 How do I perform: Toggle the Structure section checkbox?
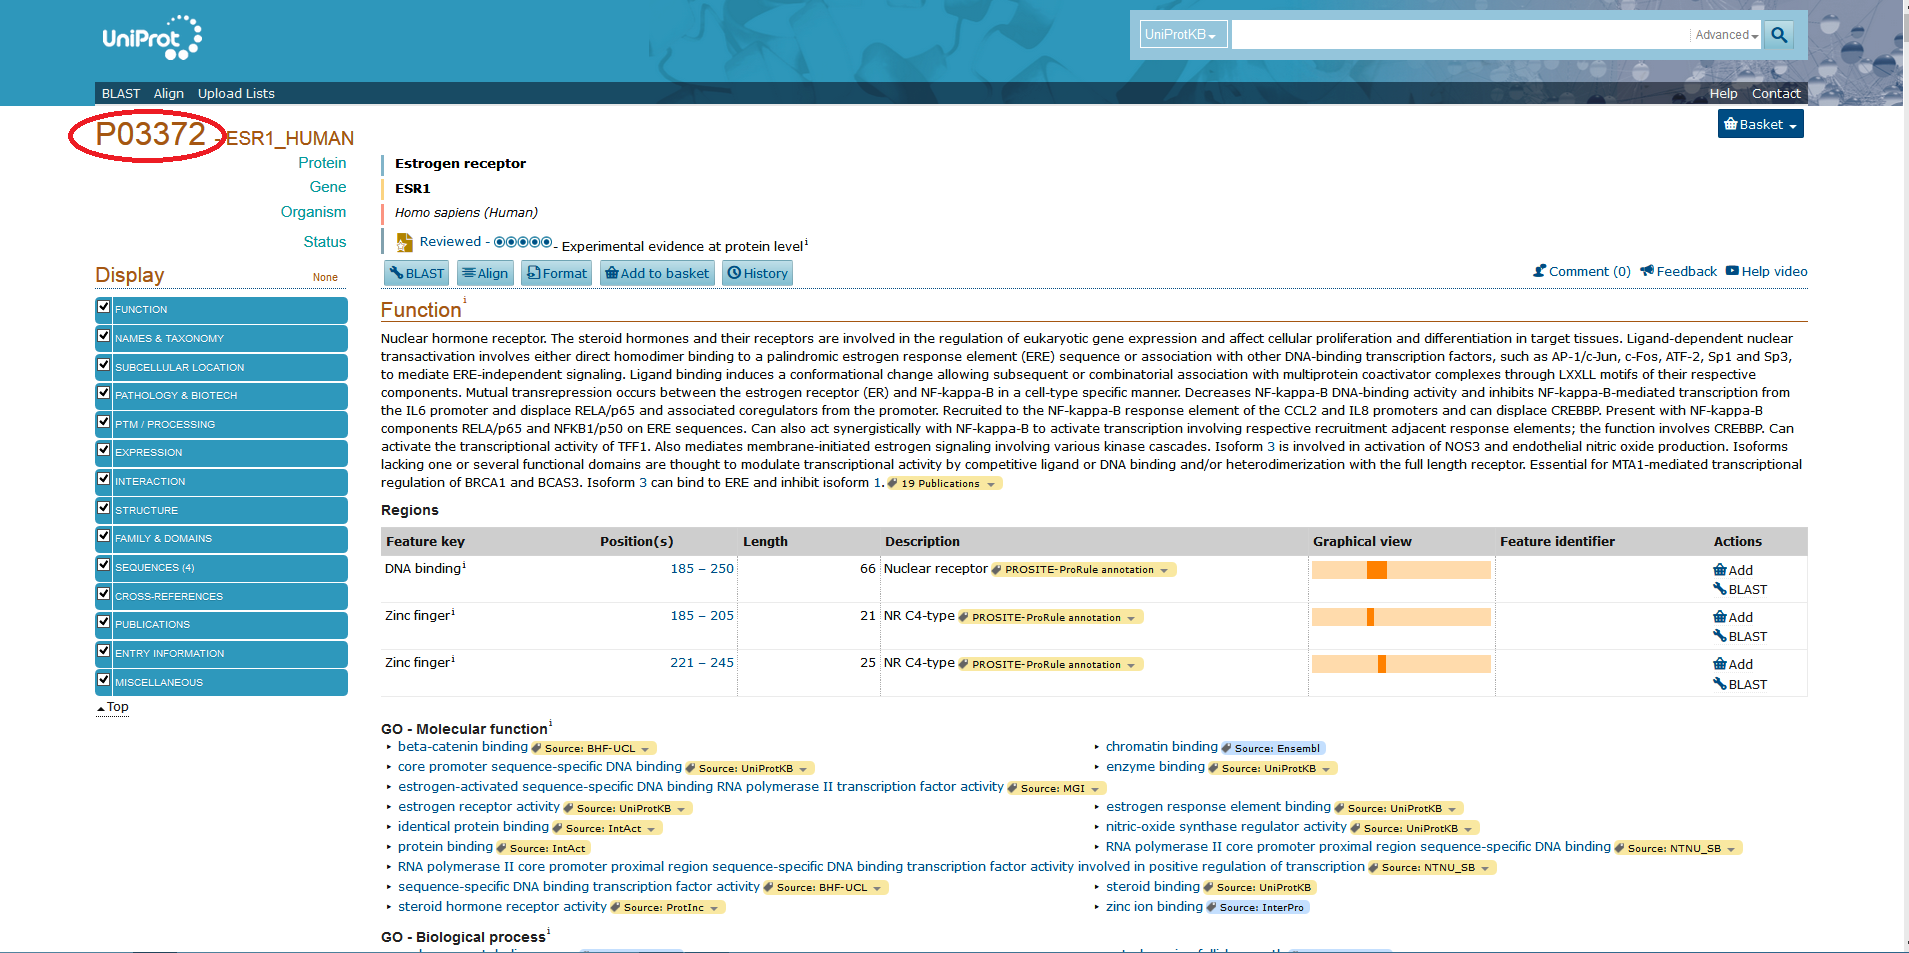tap(104, 508)
